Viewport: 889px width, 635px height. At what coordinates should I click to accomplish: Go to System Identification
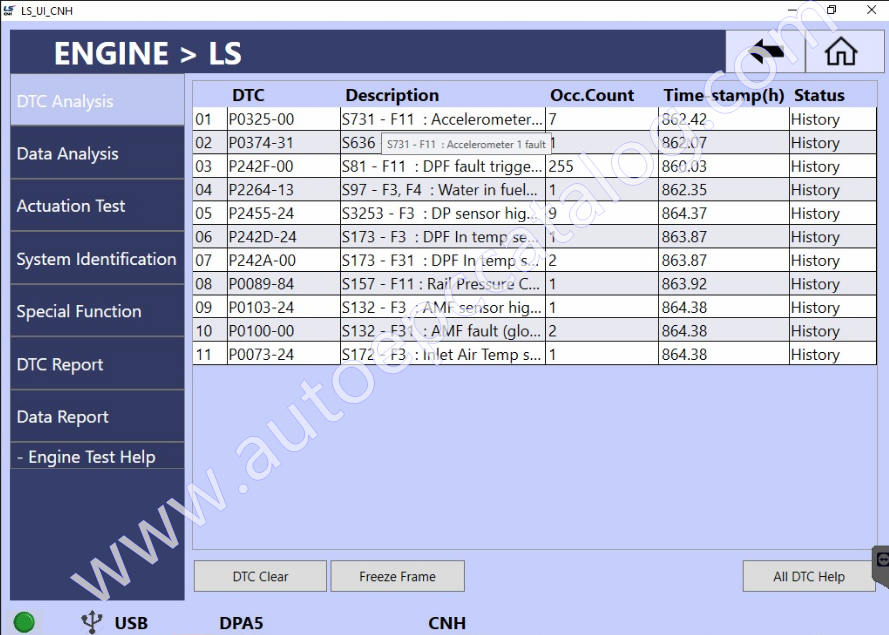97,259
